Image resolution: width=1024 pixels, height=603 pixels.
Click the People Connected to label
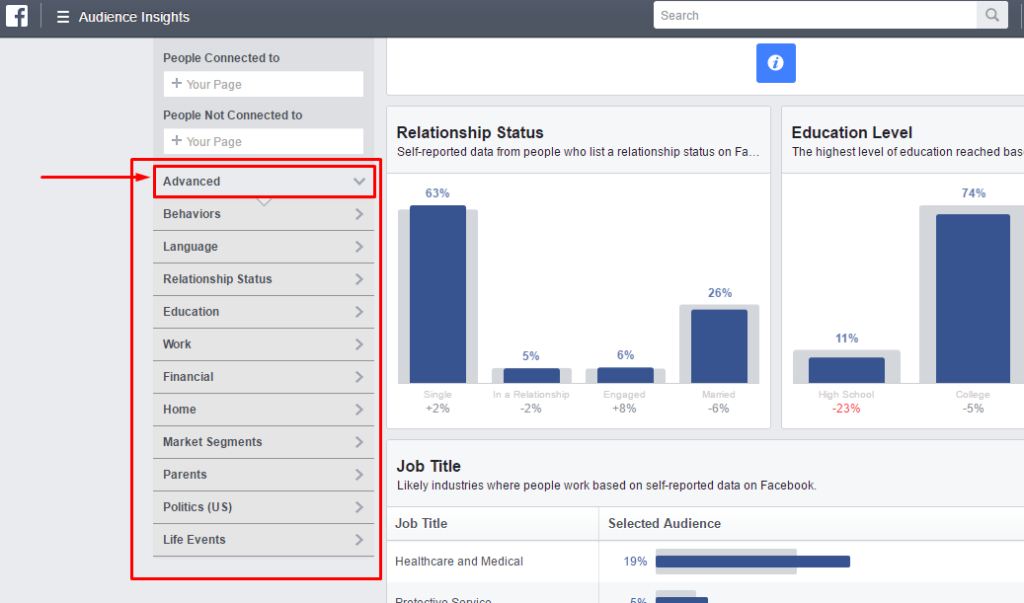(x=221, y=58)
